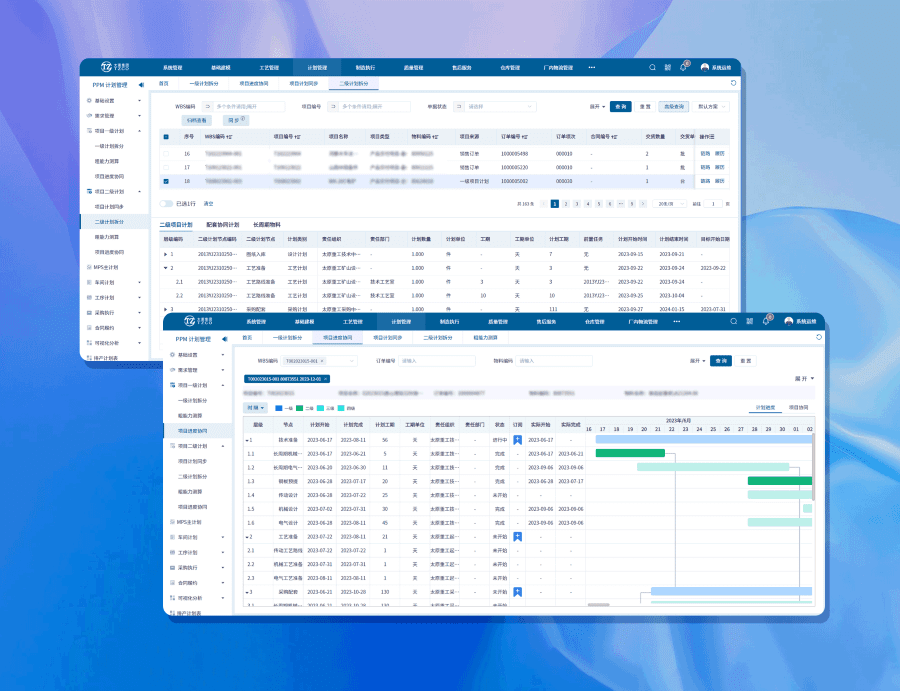Click the more (…) icon in back window nav
This screenshot has width=900, height=691.
(592, 67)
